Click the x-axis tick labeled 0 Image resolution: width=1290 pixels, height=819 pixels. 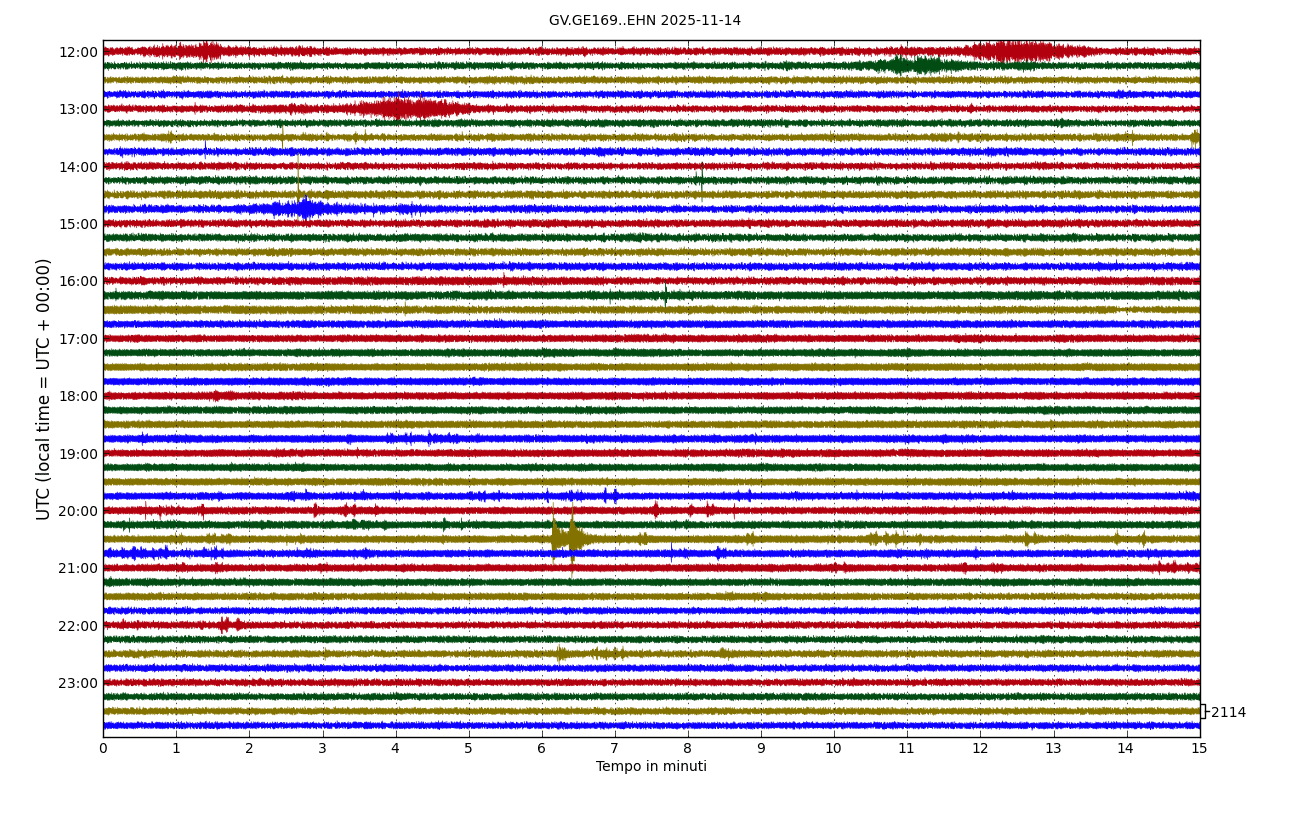(103, 748)
